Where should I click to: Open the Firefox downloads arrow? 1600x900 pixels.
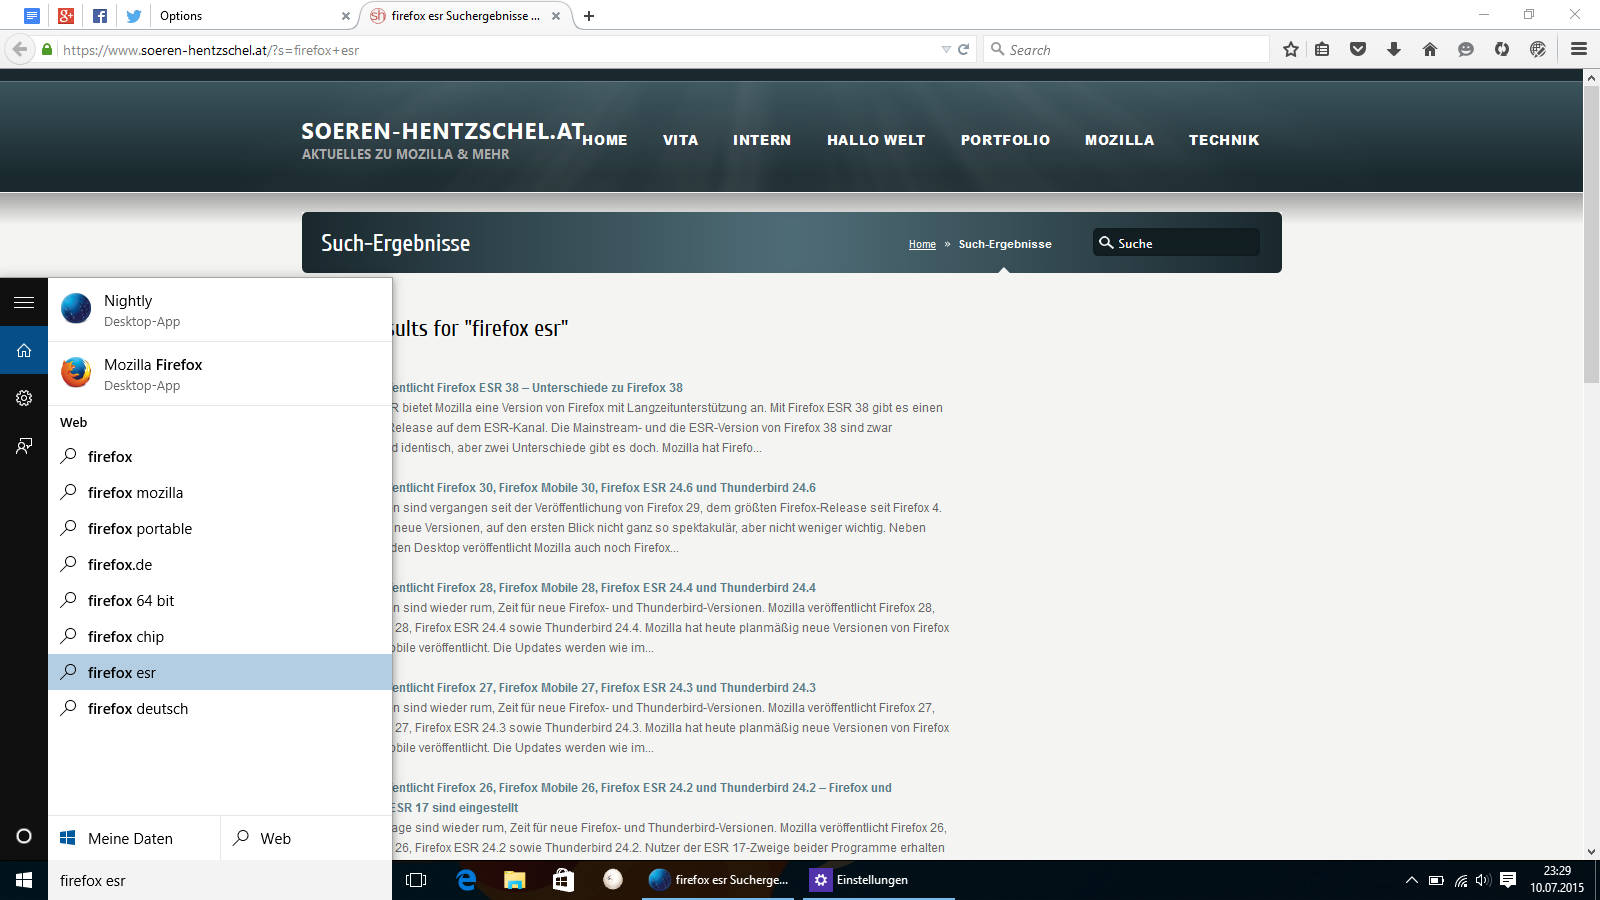pos(1394,49)
